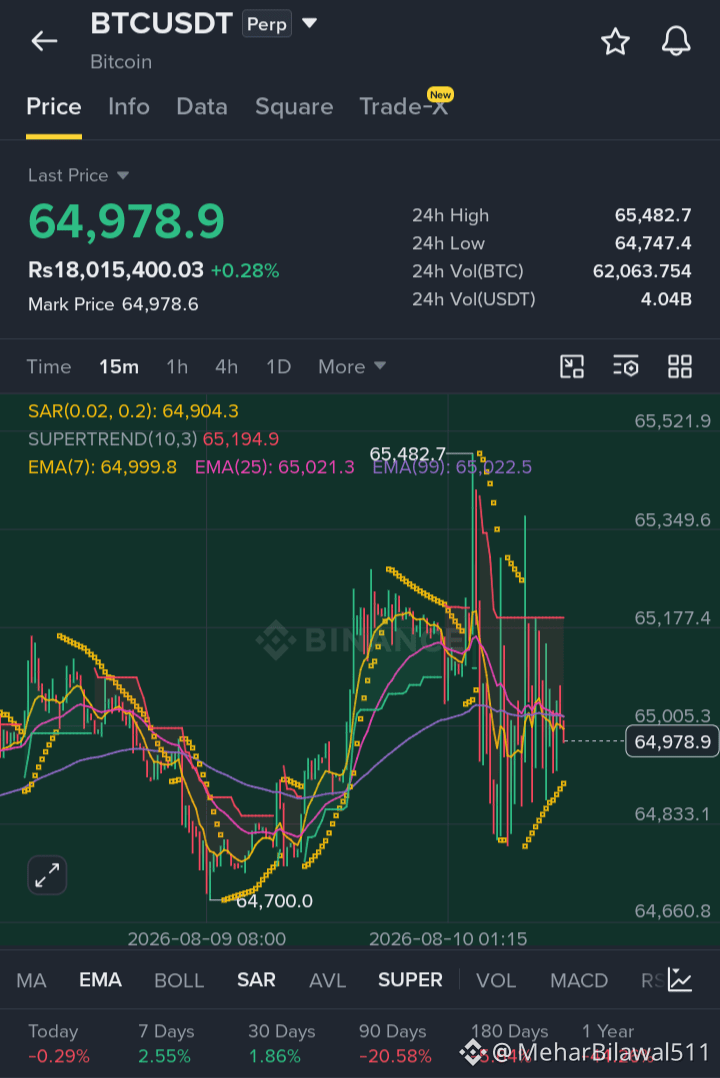Click the 64,700.0 low marker on chart
The image size is (720, 1078).
274,901
